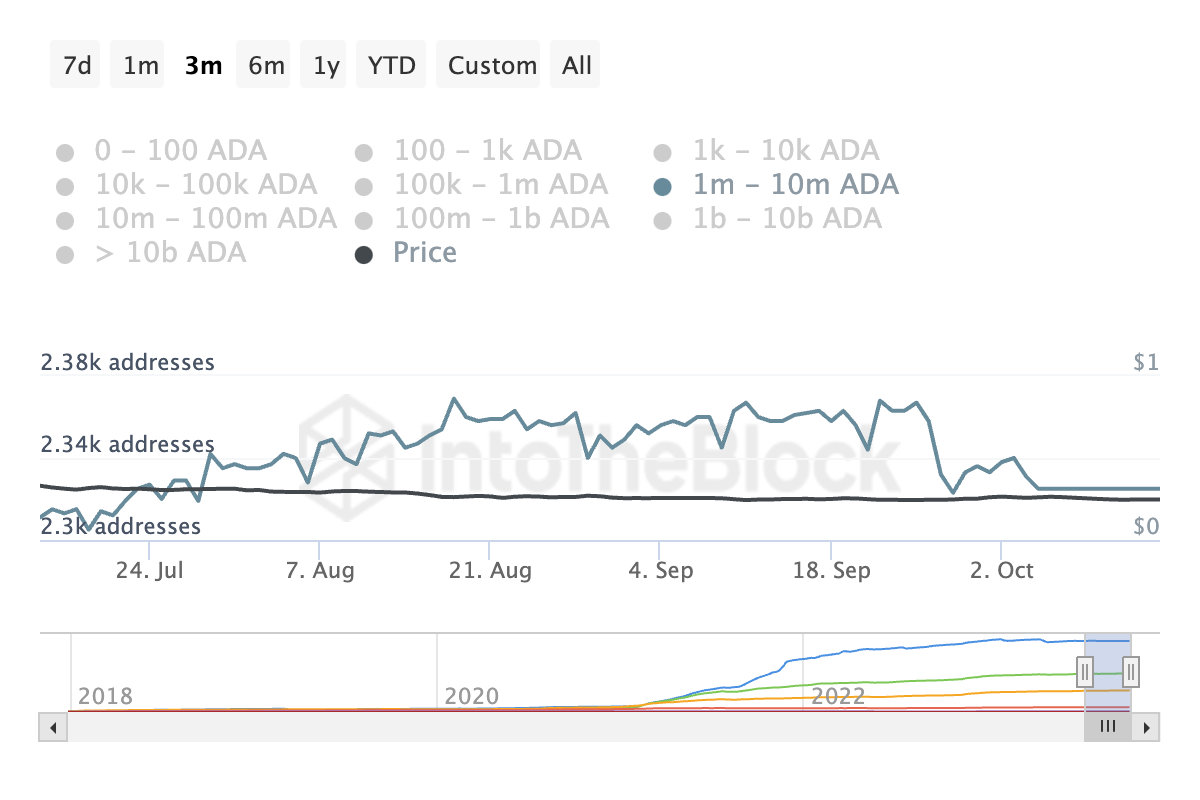Select the 1b – 10b ADA legend dot
Viewport: 1200px width, 800px height.
[x=662, y=218]
